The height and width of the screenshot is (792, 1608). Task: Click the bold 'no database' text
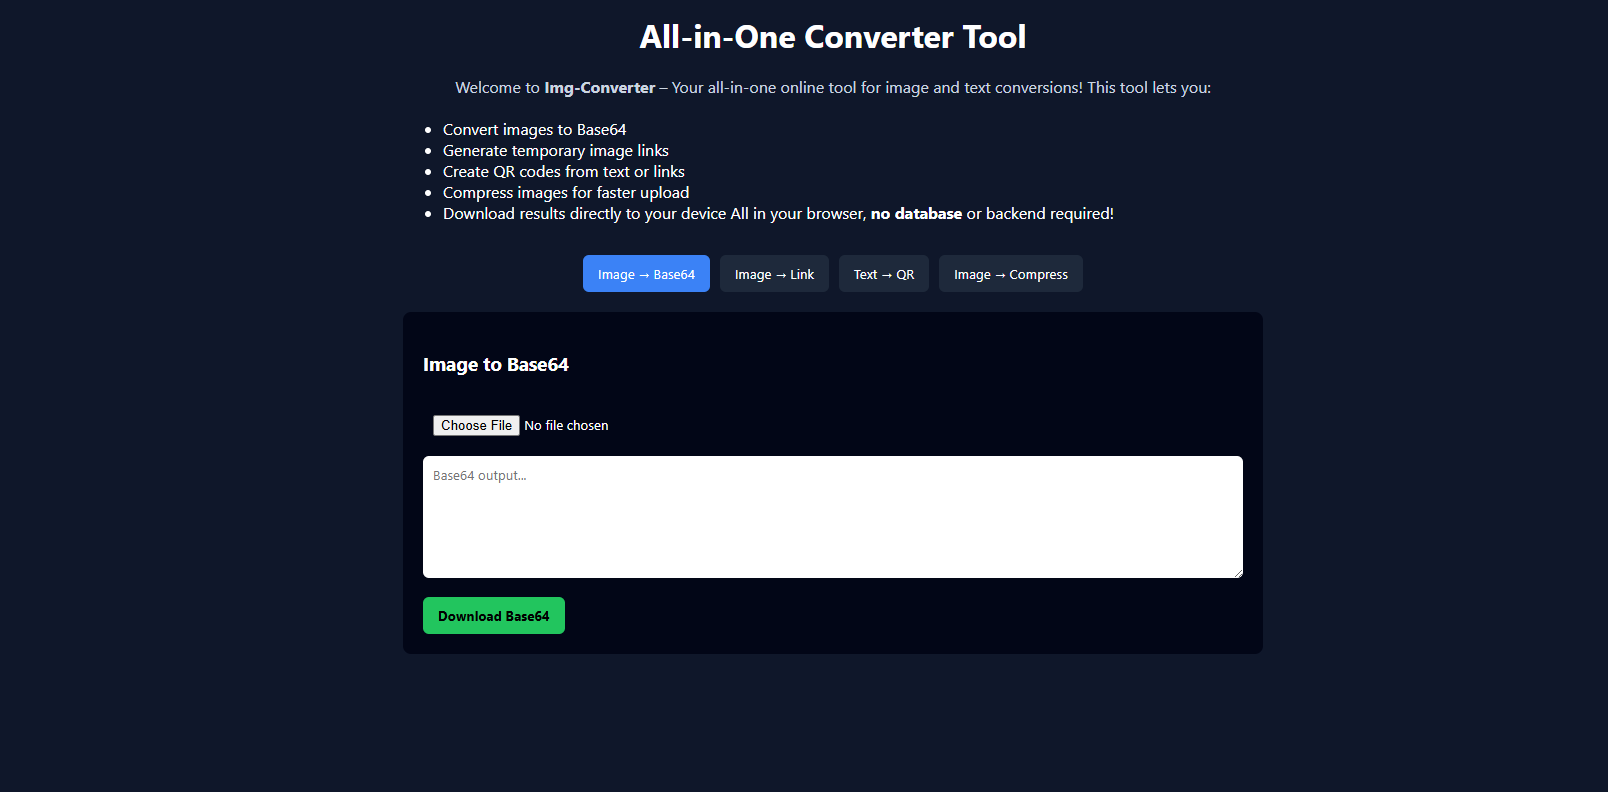[x=916, y=214]
